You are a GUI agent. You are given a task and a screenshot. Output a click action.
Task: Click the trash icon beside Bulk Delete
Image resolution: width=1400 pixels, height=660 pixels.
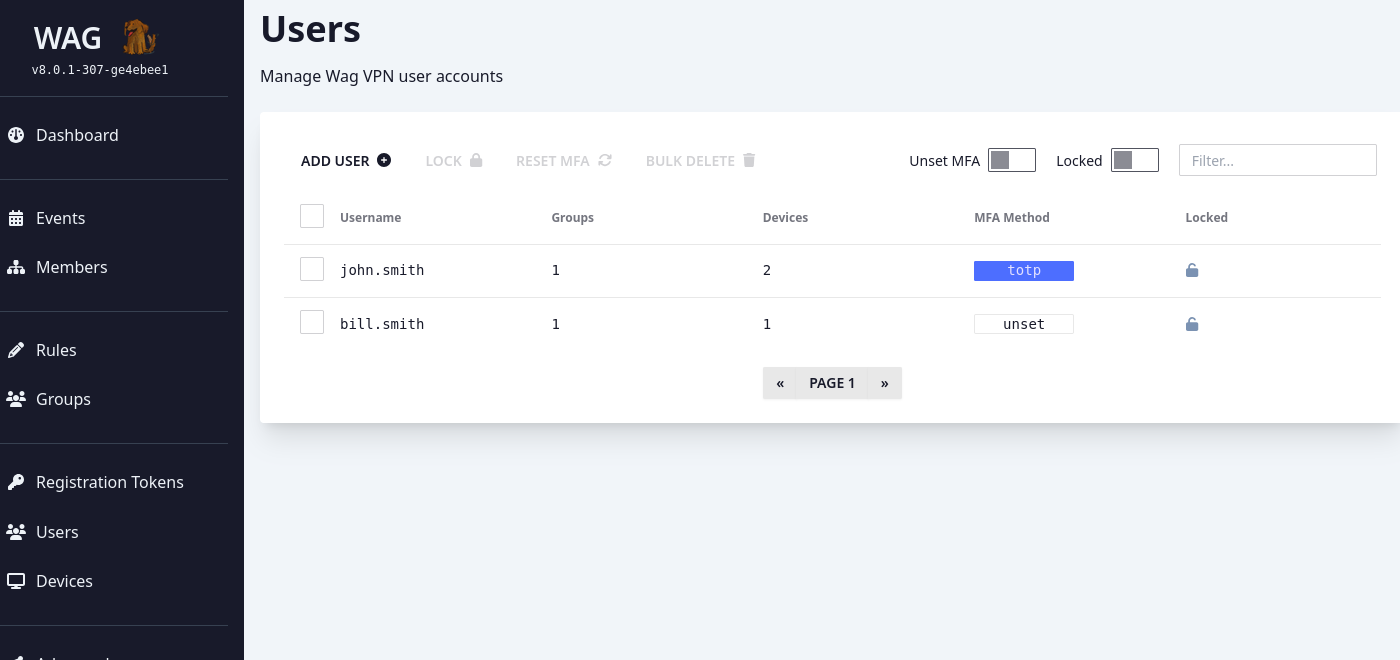[x=749, y=160]
